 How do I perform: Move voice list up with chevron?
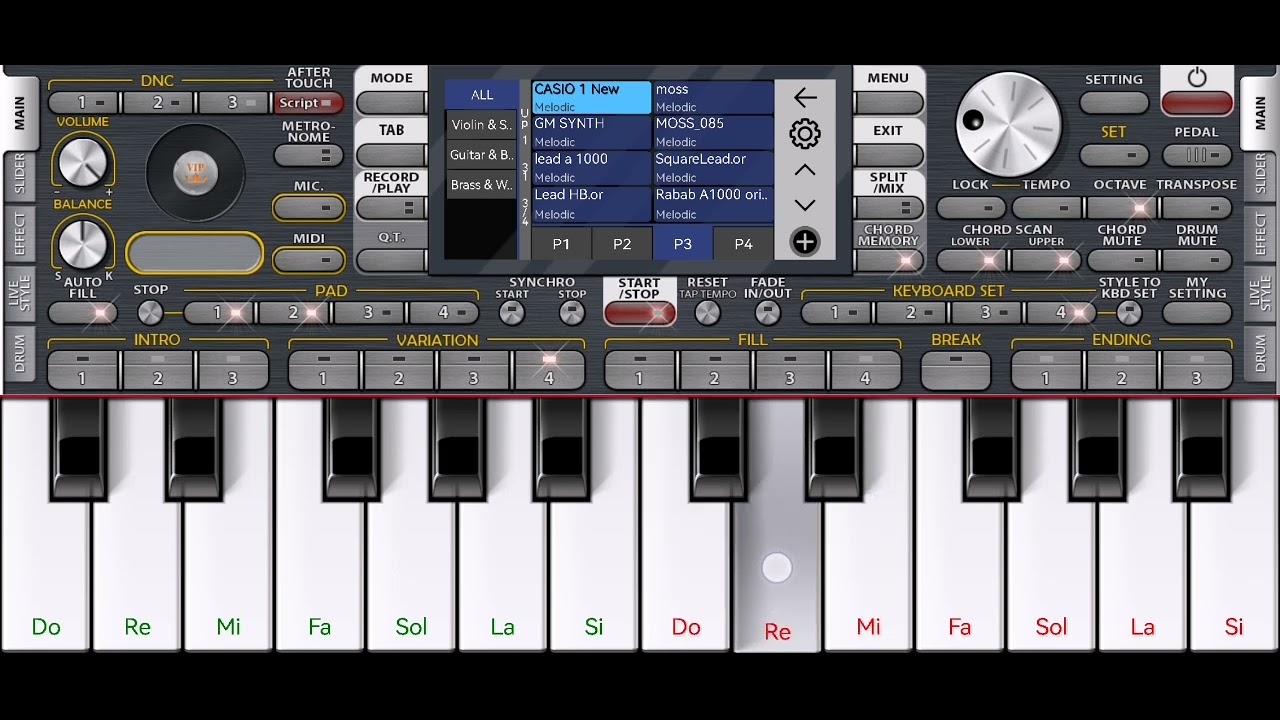(x=805, y=170)
